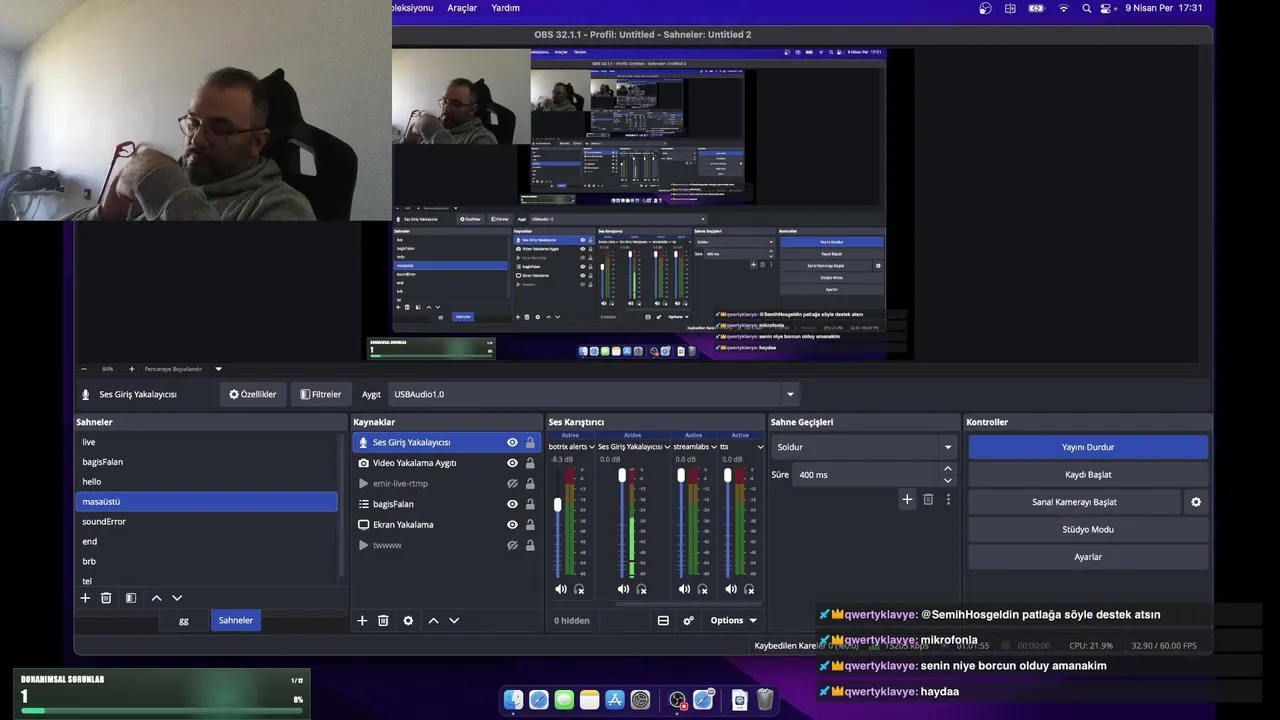Decrease the Süre duration with the down arrow
Screen dimensions: 1280x720
(948, 480)
